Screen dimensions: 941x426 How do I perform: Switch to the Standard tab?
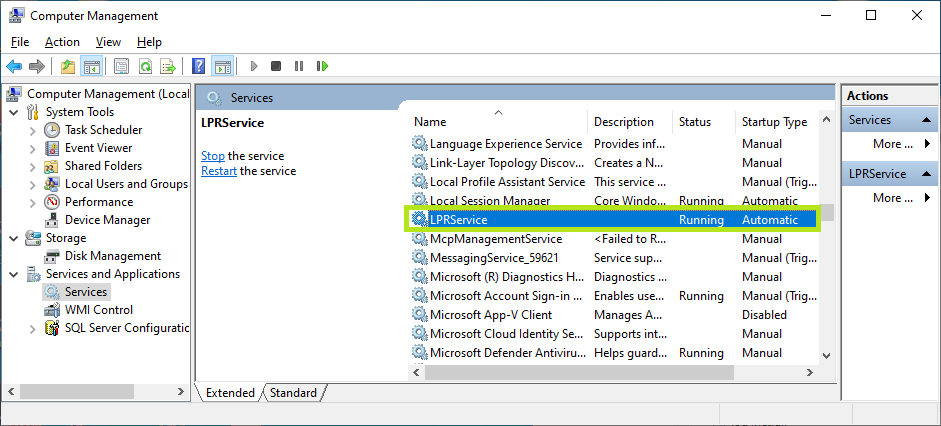click(x=293, y=393)
